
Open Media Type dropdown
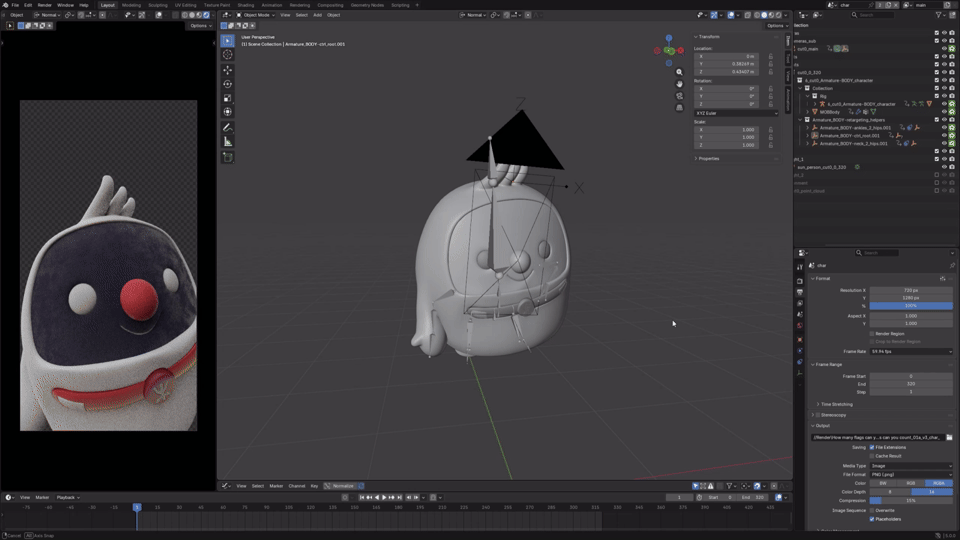pos(911,466)
